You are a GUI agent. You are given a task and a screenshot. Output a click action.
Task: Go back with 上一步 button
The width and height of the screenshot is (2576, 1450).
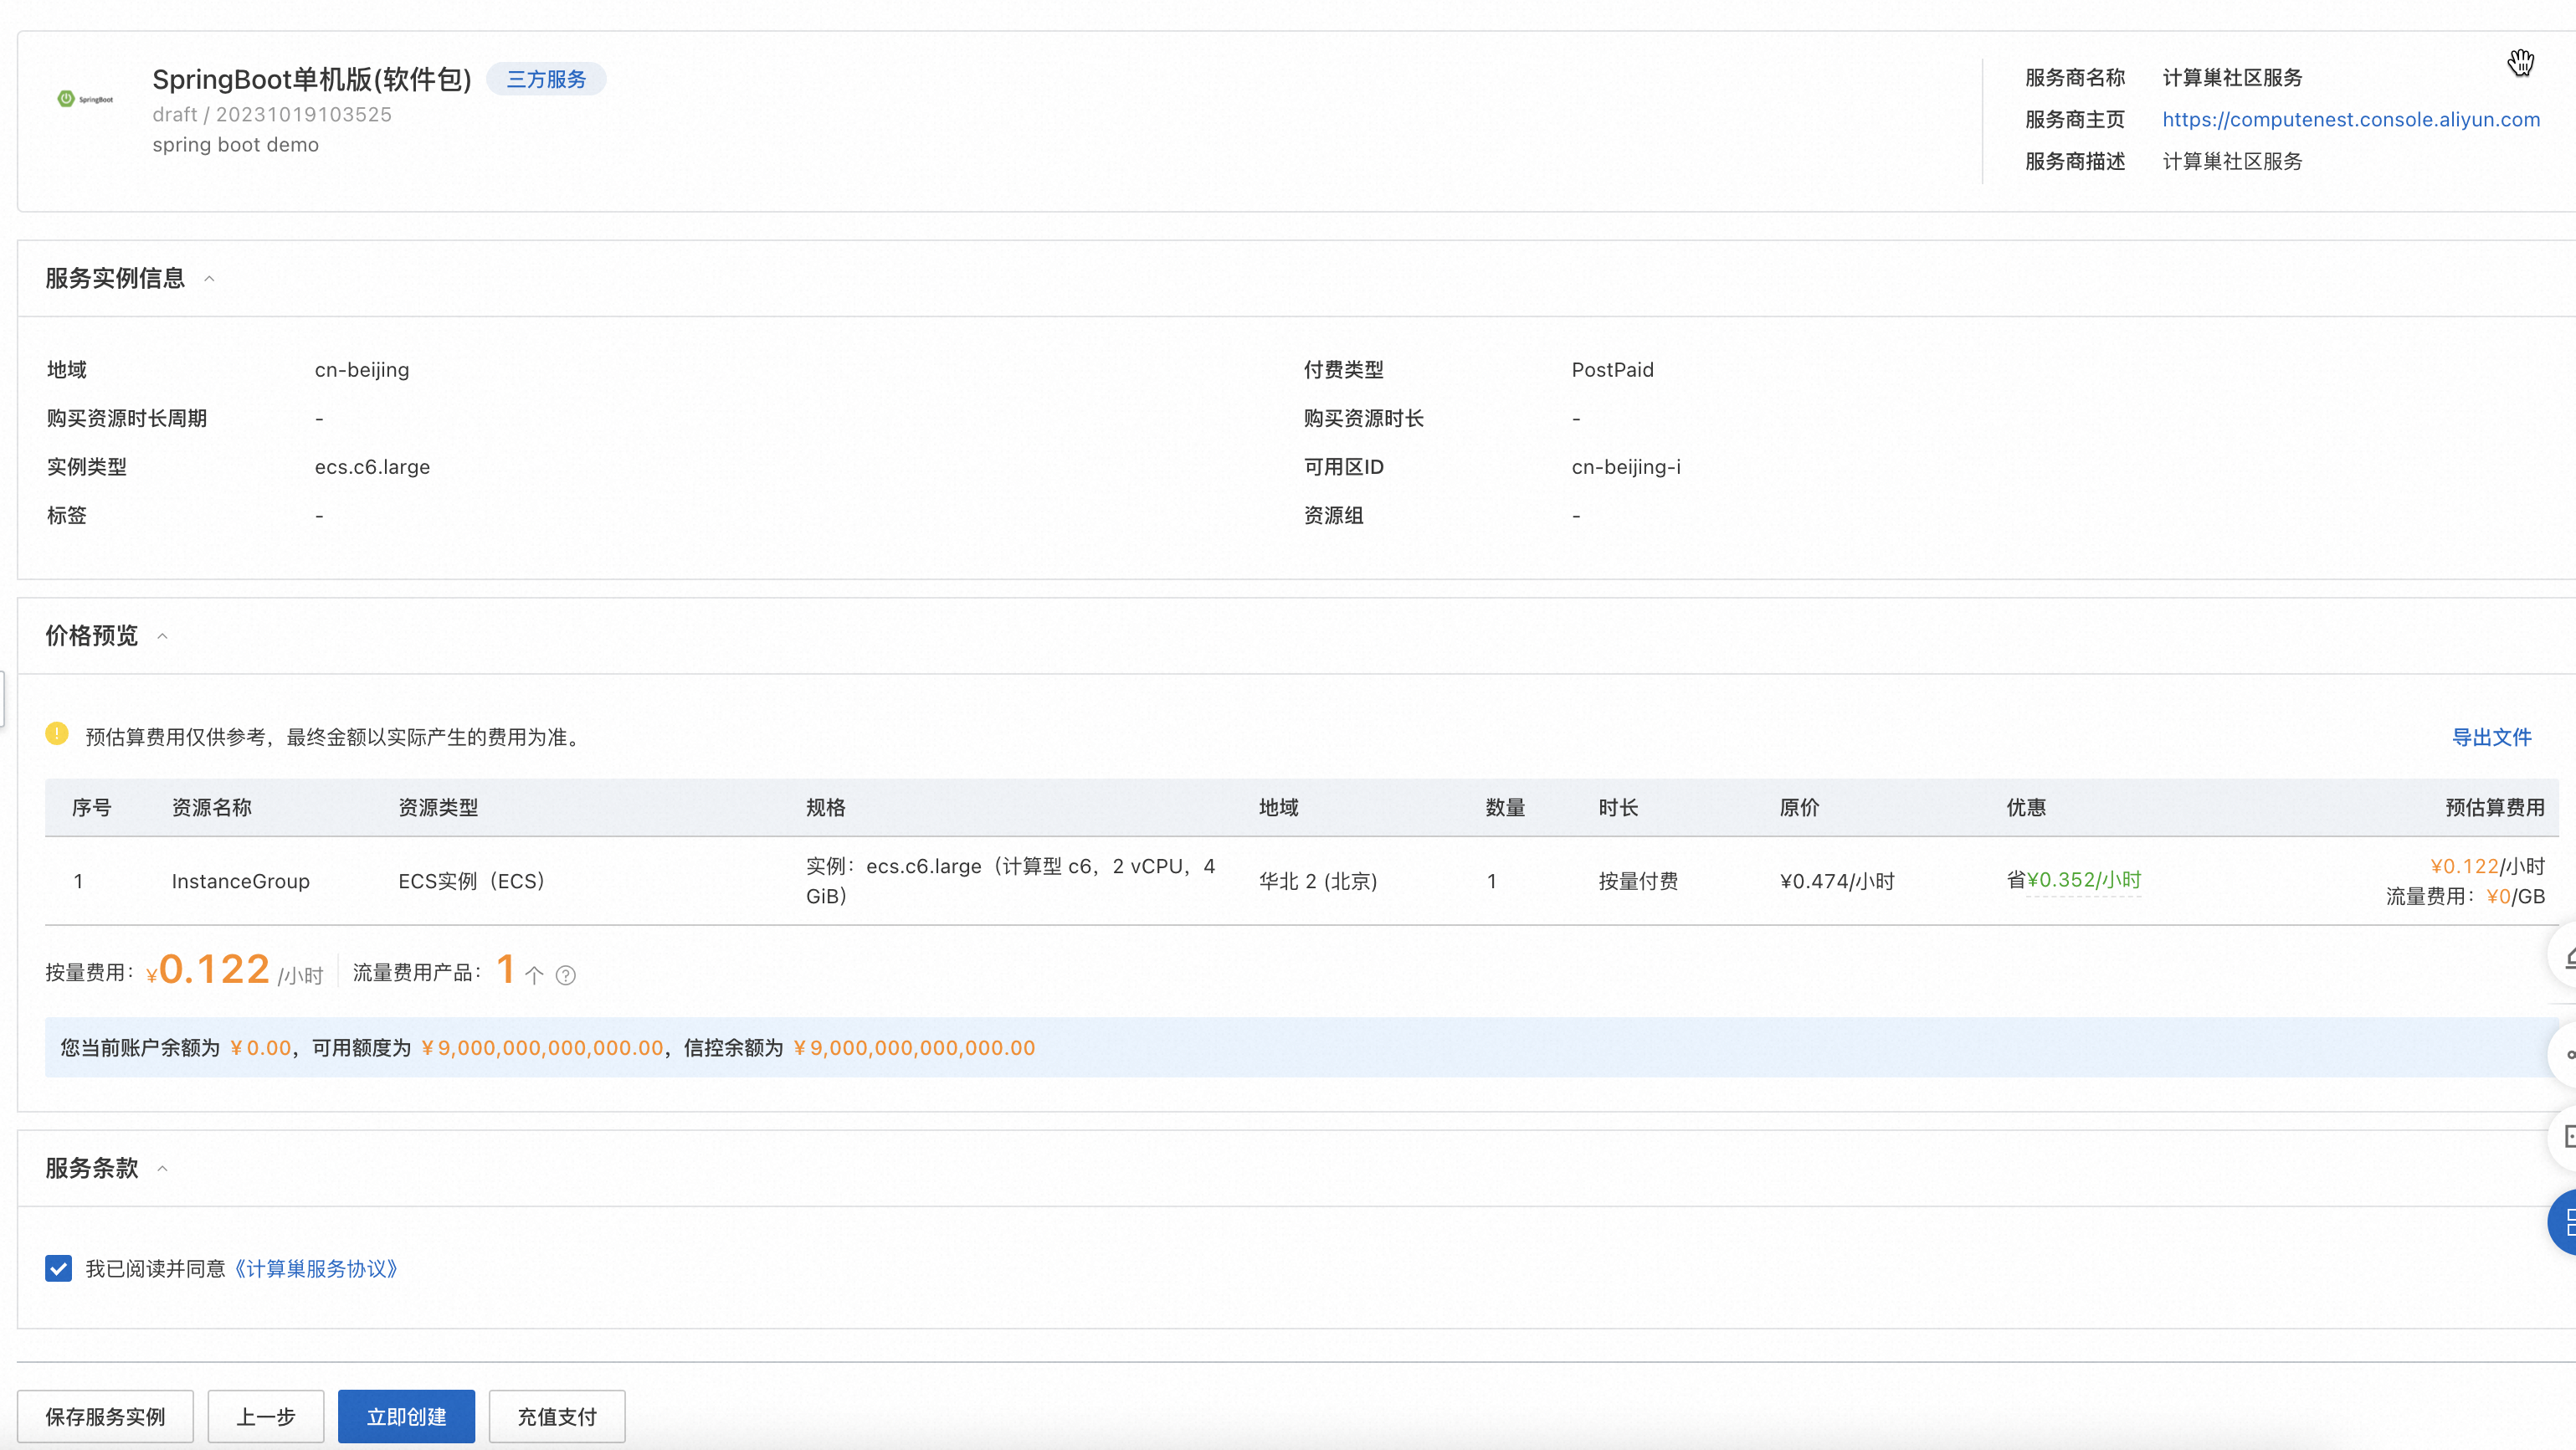(266, 1417)
